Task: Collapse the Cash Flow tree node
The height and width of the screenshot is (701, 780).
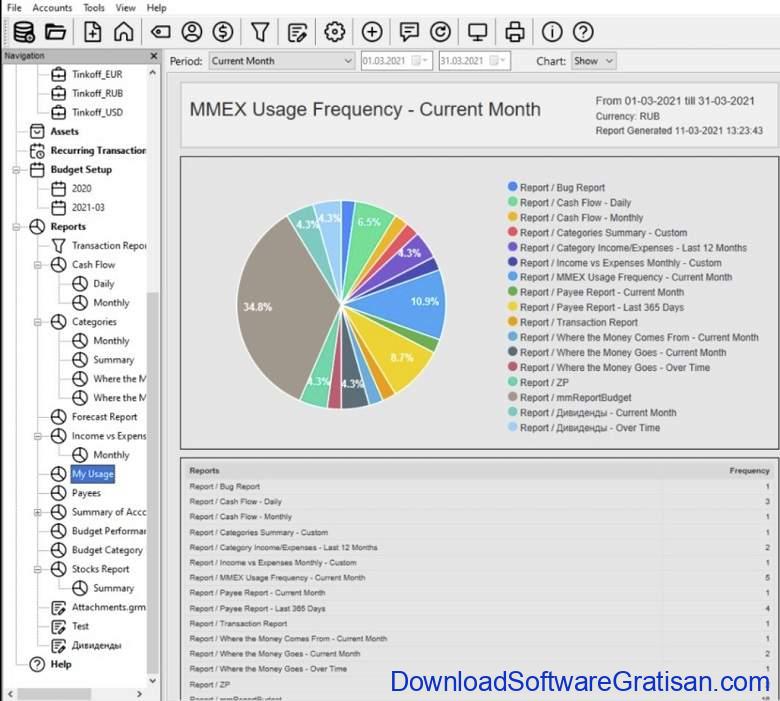Action: point(38,265)
